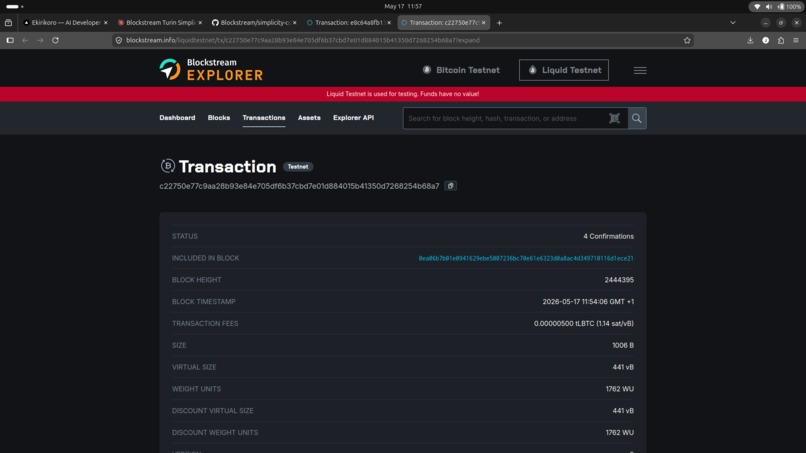Click the magnifier search button

point(636,118)
